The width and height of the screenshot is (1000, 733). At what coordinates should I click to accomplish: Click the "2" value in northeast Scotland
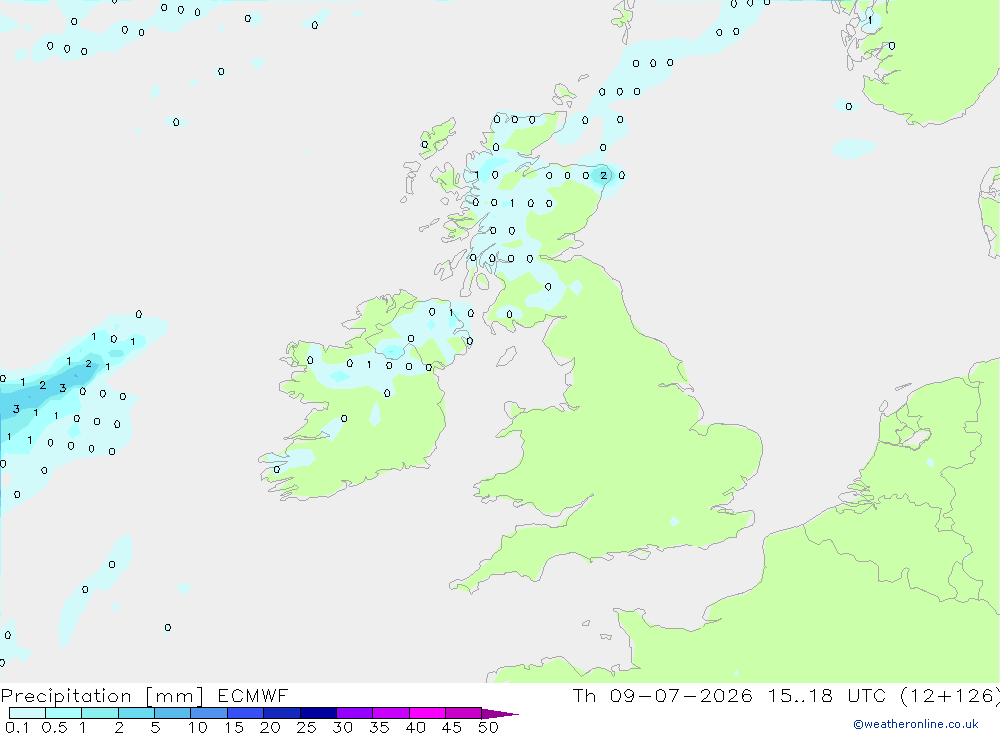[x=603, y=175]
